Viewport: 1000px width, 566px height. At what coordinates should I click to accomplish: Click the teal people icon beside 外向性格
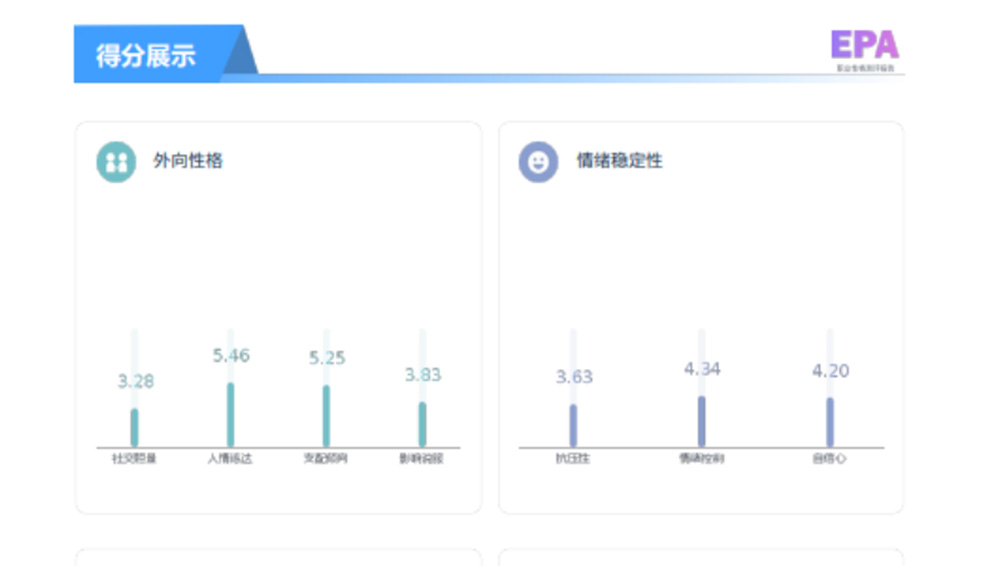pyautogui.click(x=116, y=161)
